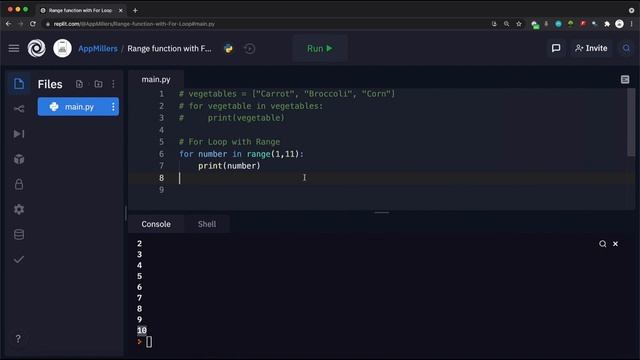This screenshot has height=360, width=640.
Task: Run the program with Run button
Action: [x=320, y=48]
